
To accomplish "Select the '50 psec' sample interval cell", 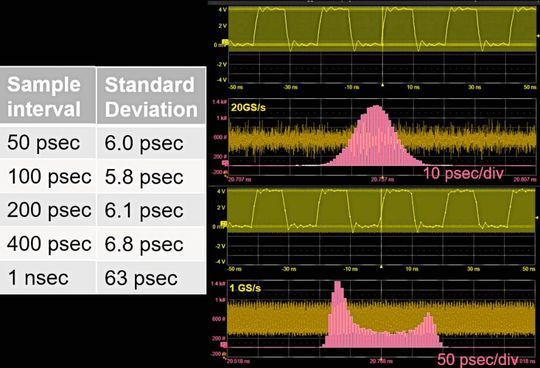I will tap(48, 142).
